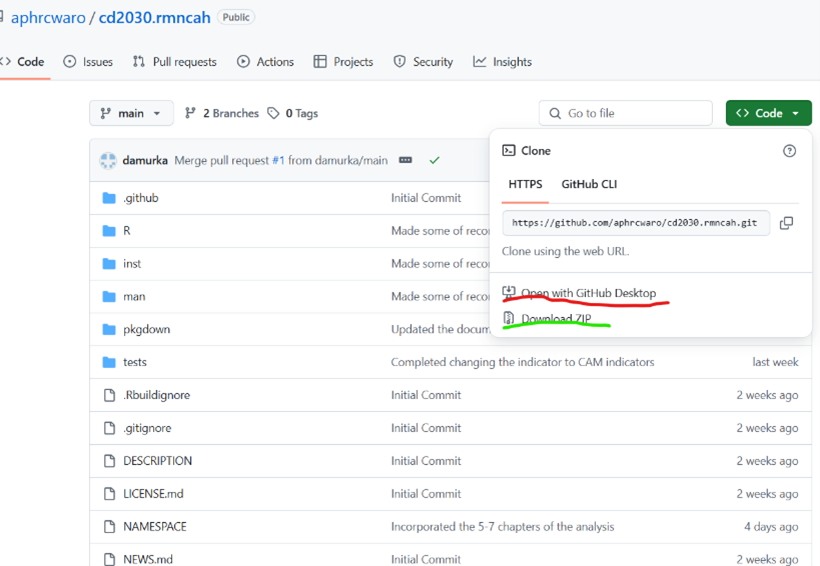
Task: Open DESCRIPTION row Initial Commit message
Action: 426,461
